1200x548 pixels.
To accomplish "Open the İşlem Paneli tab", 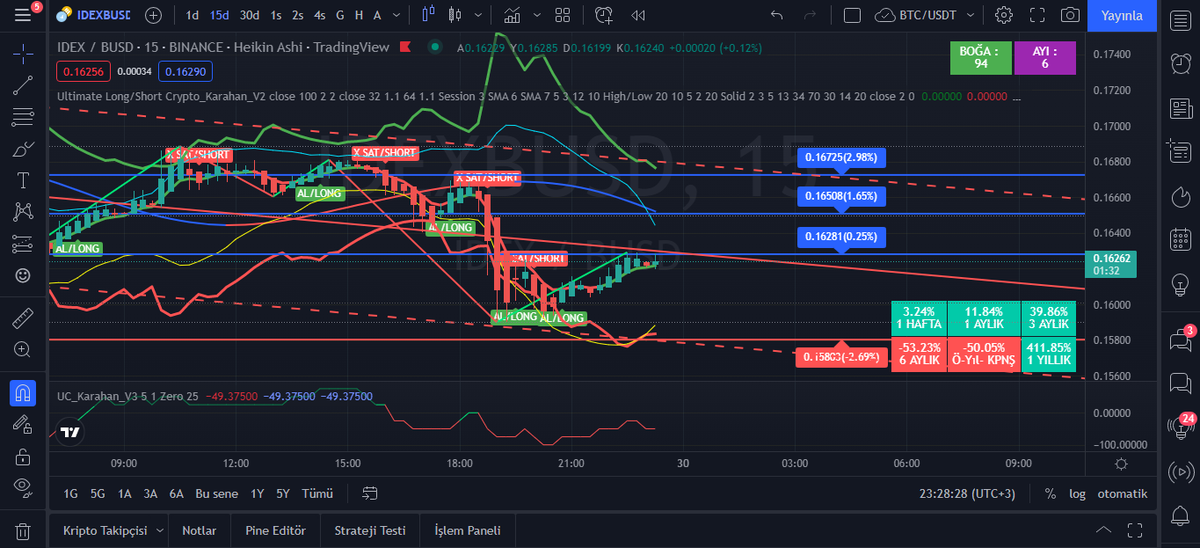I will point(467,531).
